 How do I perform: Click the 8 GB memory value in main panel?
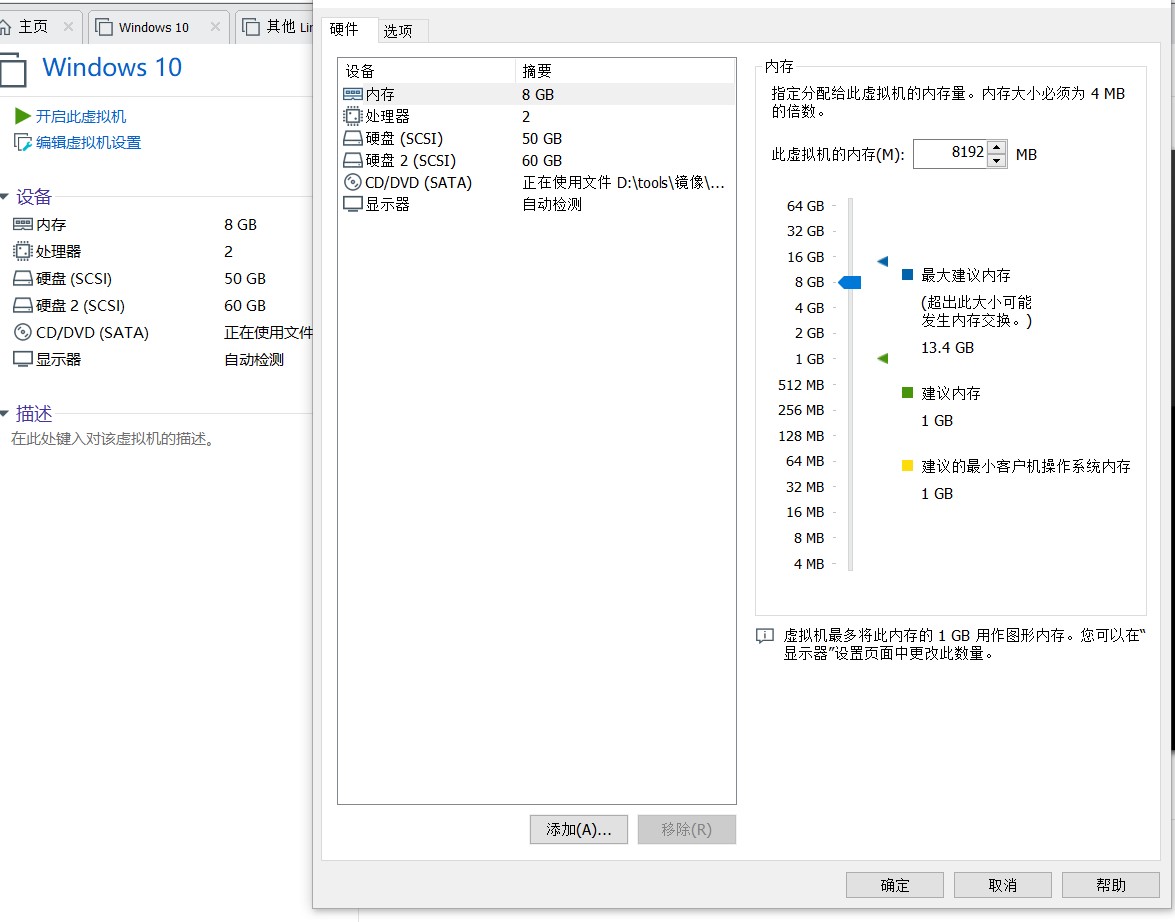(241, 225)
